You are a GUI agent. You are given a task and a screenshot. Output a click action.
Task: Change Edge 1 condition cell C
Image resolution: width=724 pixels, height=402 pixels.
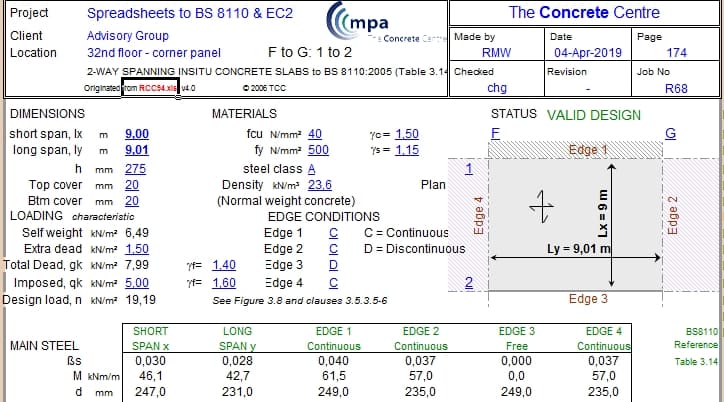pyautogui.click(x=333, y=233)
